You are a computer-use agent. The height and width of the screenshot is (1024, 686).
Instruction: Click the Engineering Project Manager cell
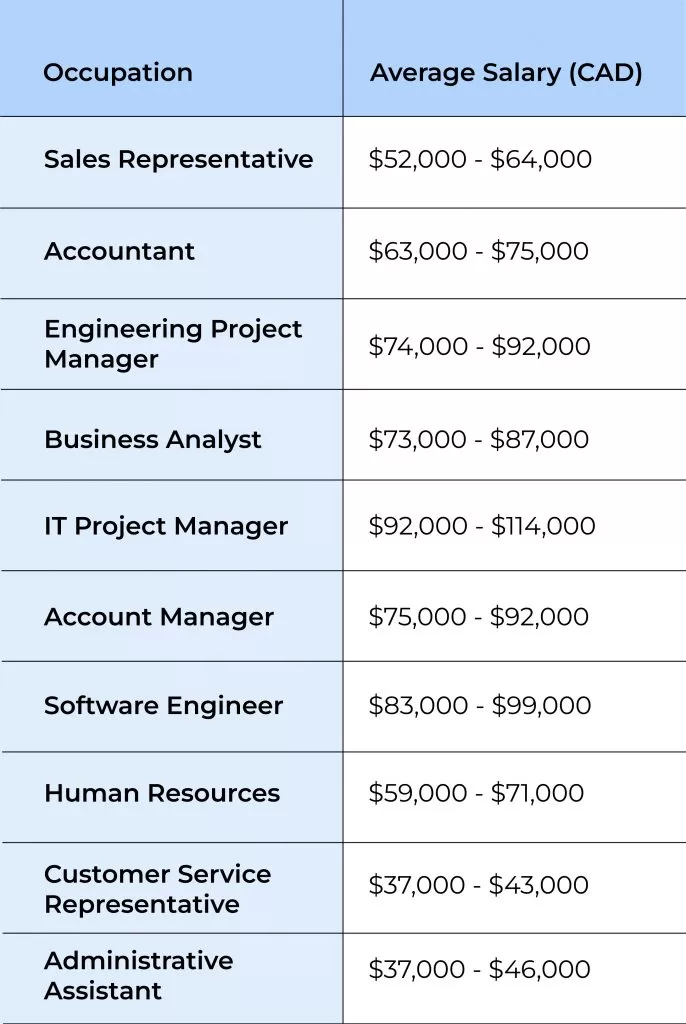[173, 344]
